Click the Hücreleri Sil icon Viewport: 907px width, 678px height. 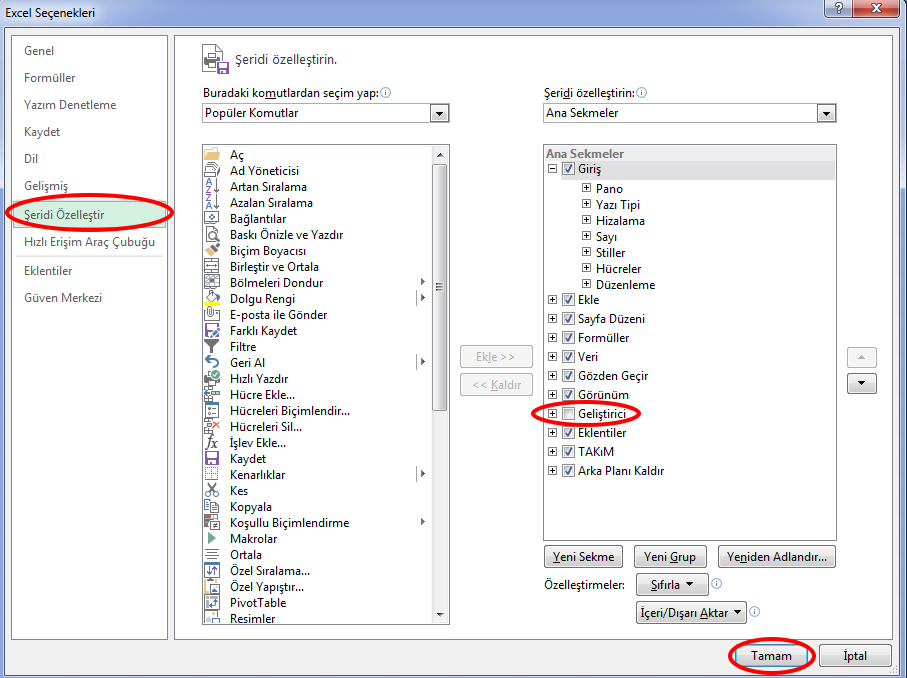click(x=212, y=426)
